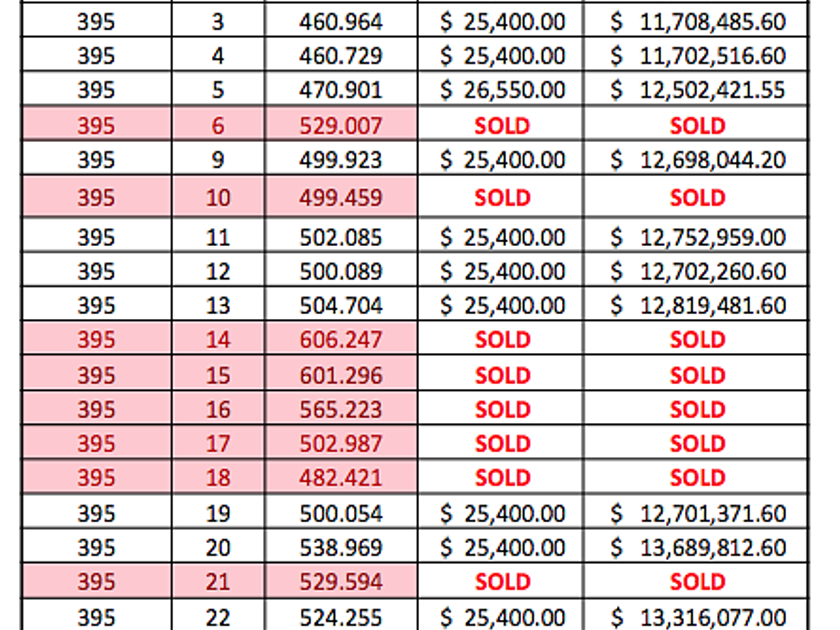Click the total $12,701,371.60 cell

pos(698,514)
